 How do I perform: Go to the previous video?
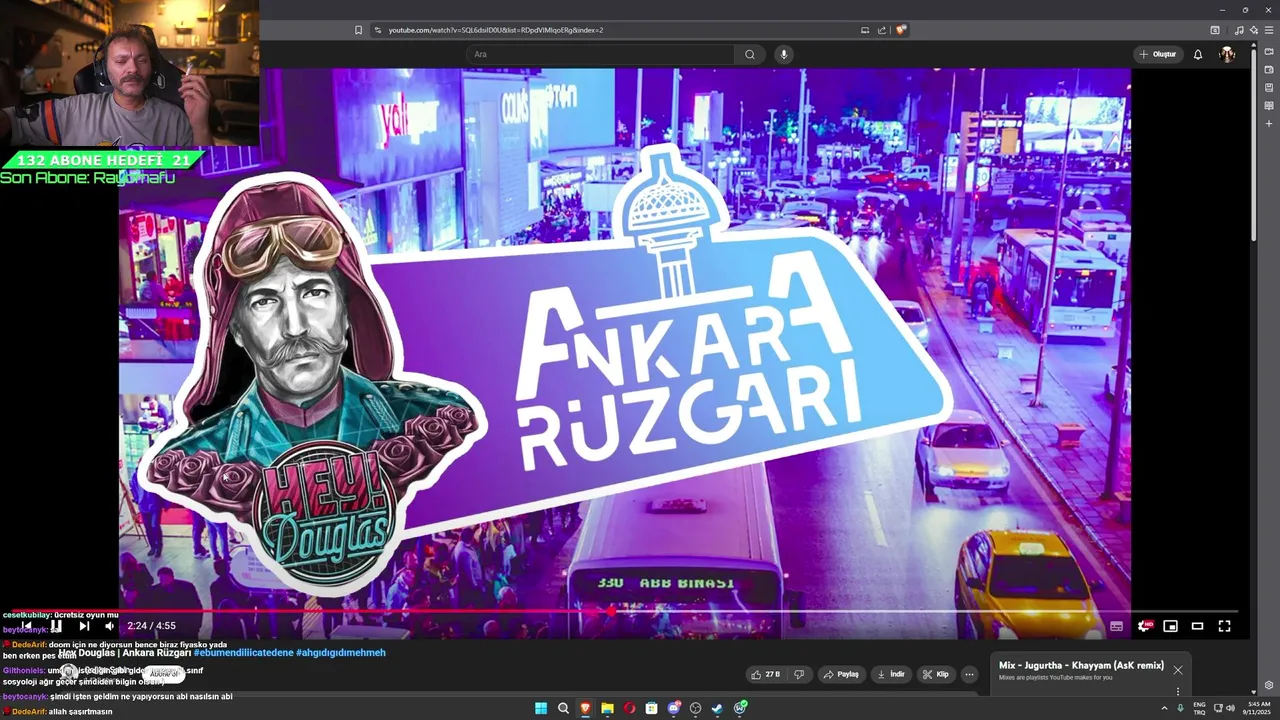click(27, 626)
